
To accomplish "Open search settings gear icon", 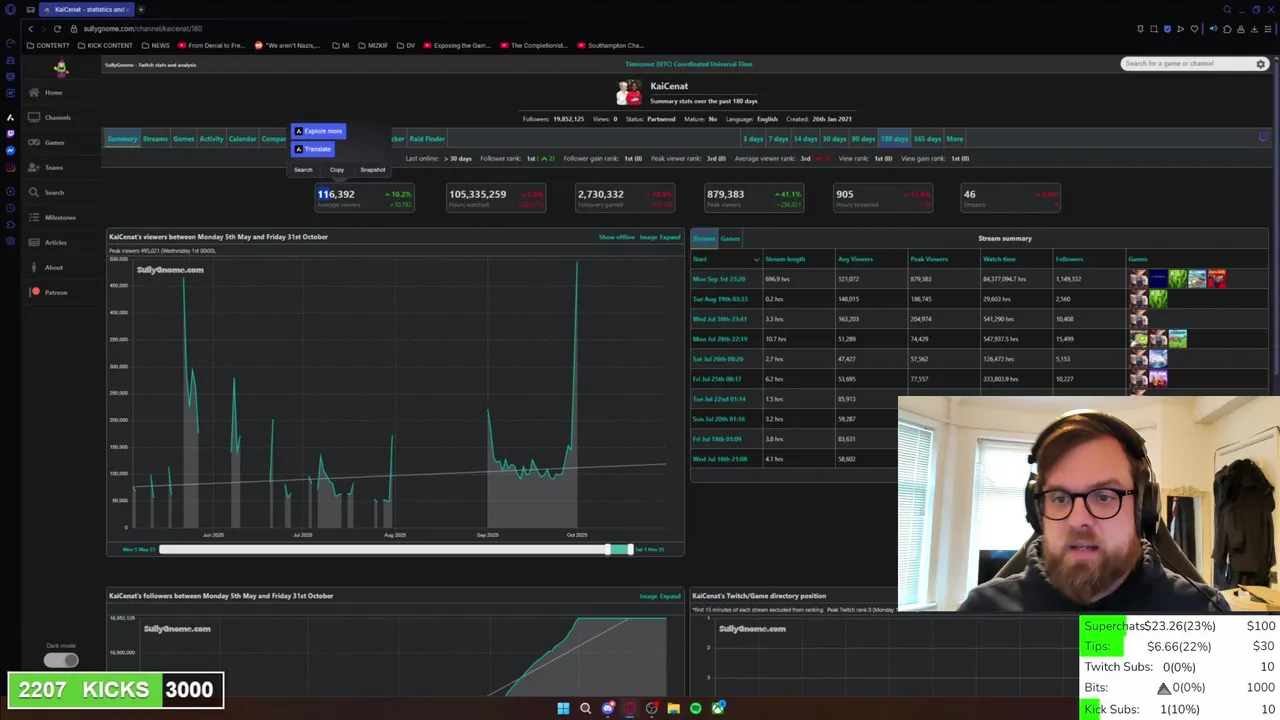I will (x=1261, y=64).
